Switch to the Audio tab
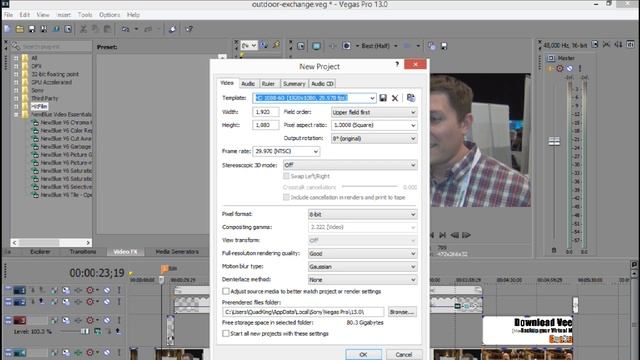This screenshot has width=640, height=360. 248,84
